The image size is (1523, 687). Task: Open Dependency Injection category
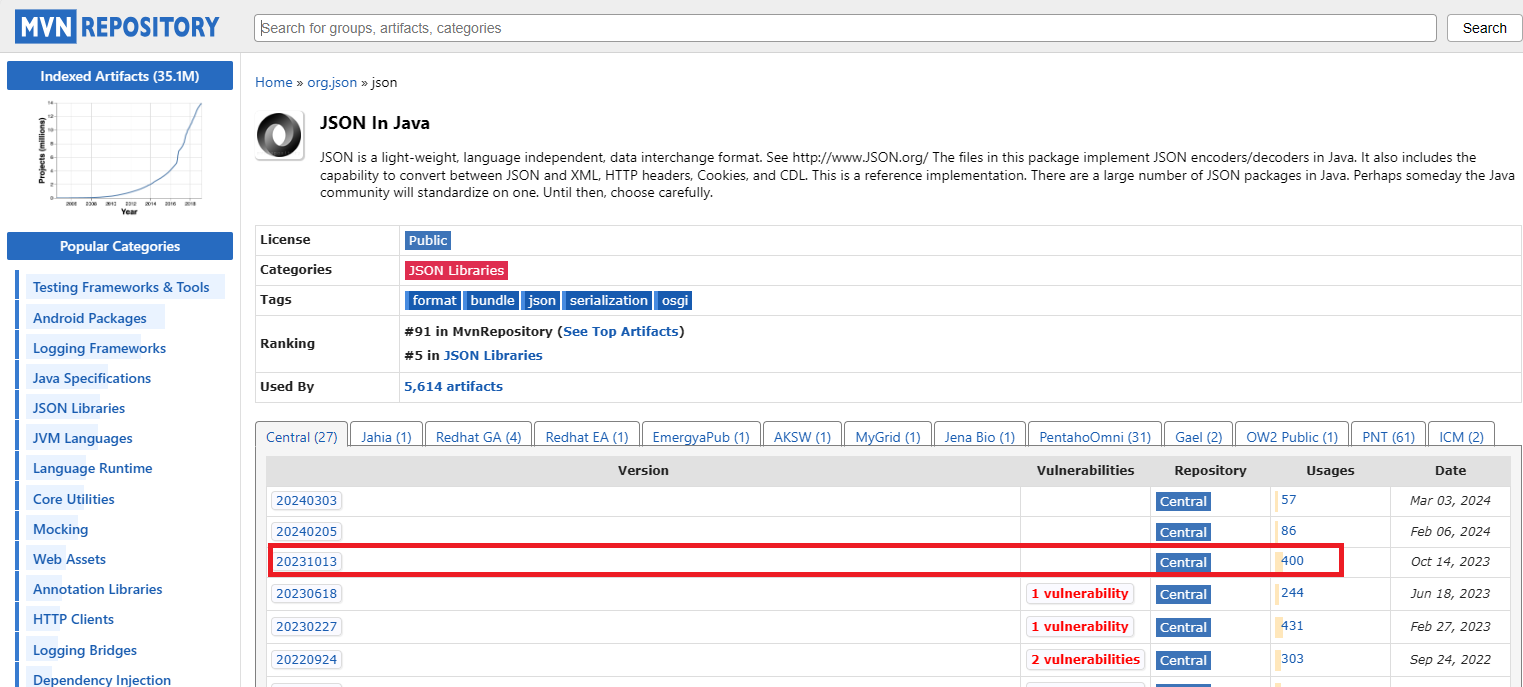pyautogui.click(x=102, y=679)
